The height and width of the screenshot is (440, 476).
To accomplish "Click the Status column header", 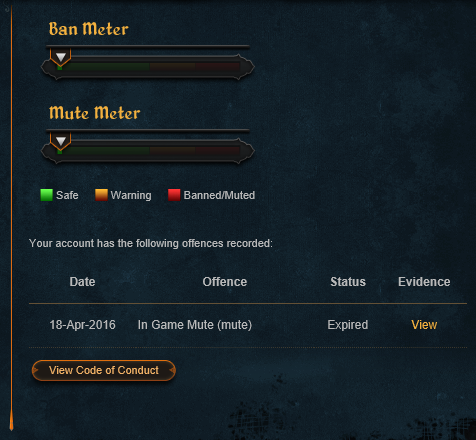I will (x=348, y=282).
